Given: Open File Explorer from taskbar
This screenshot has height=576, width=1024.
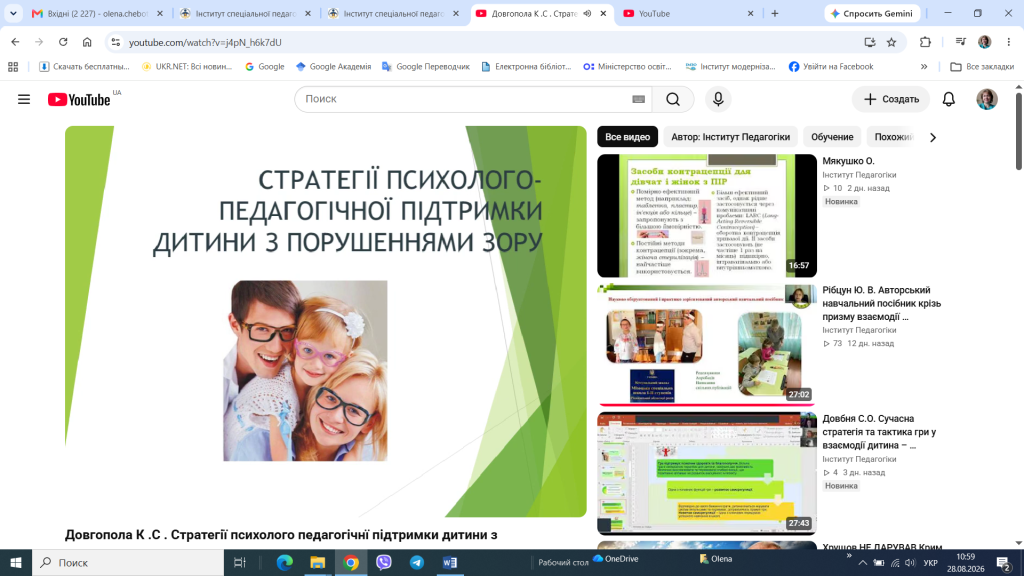Looking at the screenshot, I should pyautogui.click(x=317, y=562).
